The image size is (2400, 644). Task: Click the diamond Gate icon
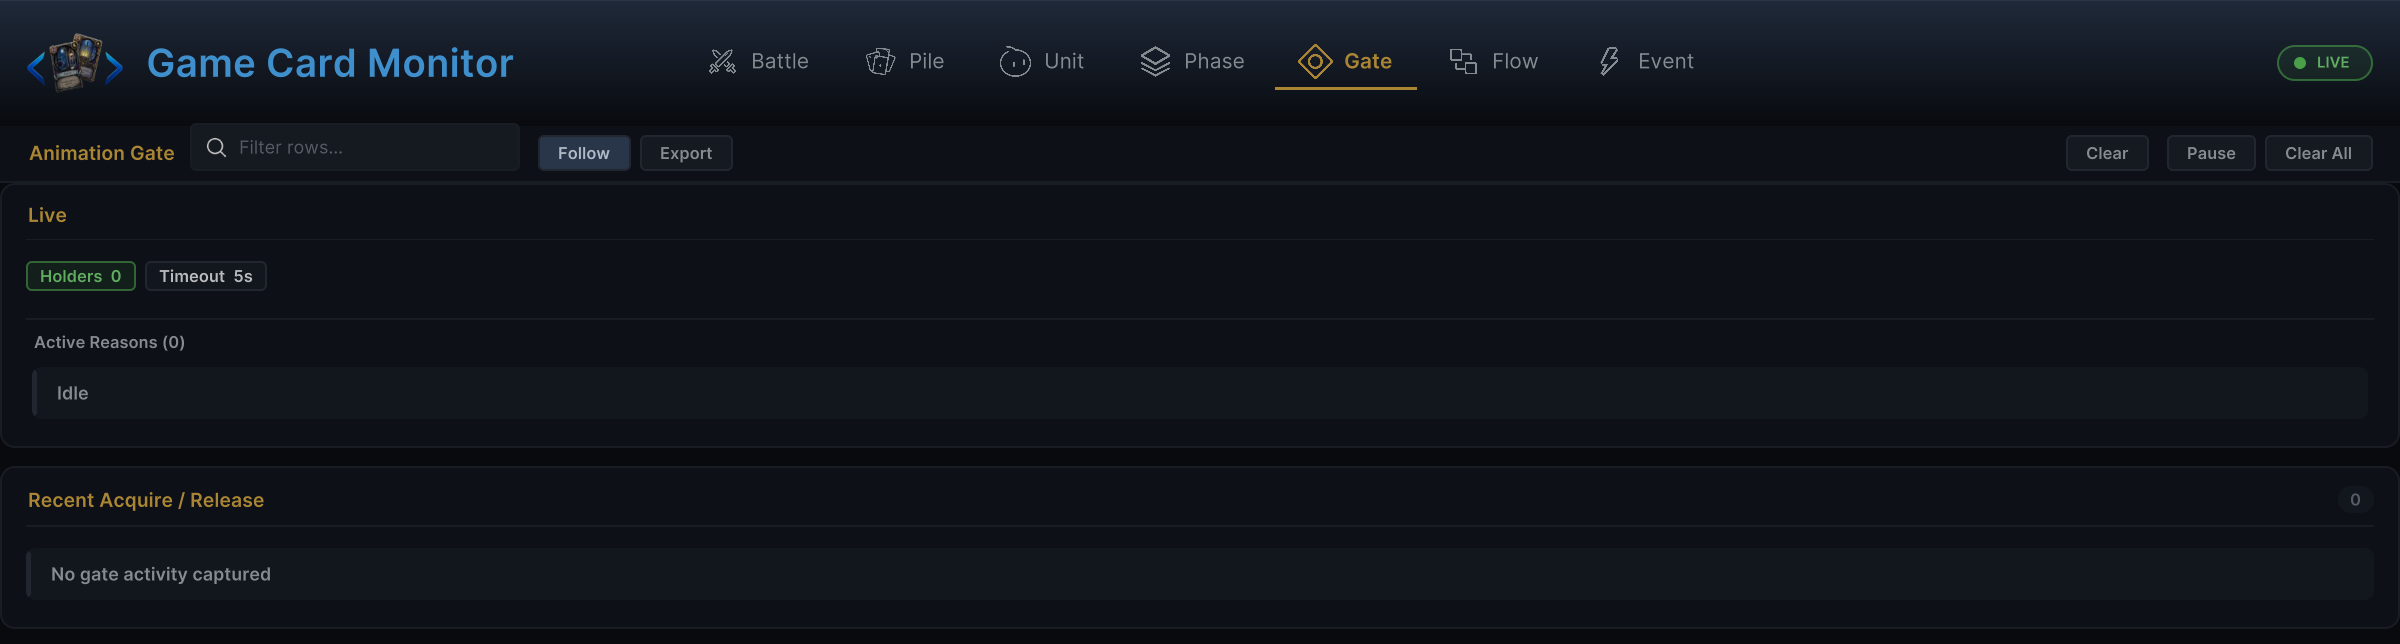pyautogui.click(x=1315, y=62)
